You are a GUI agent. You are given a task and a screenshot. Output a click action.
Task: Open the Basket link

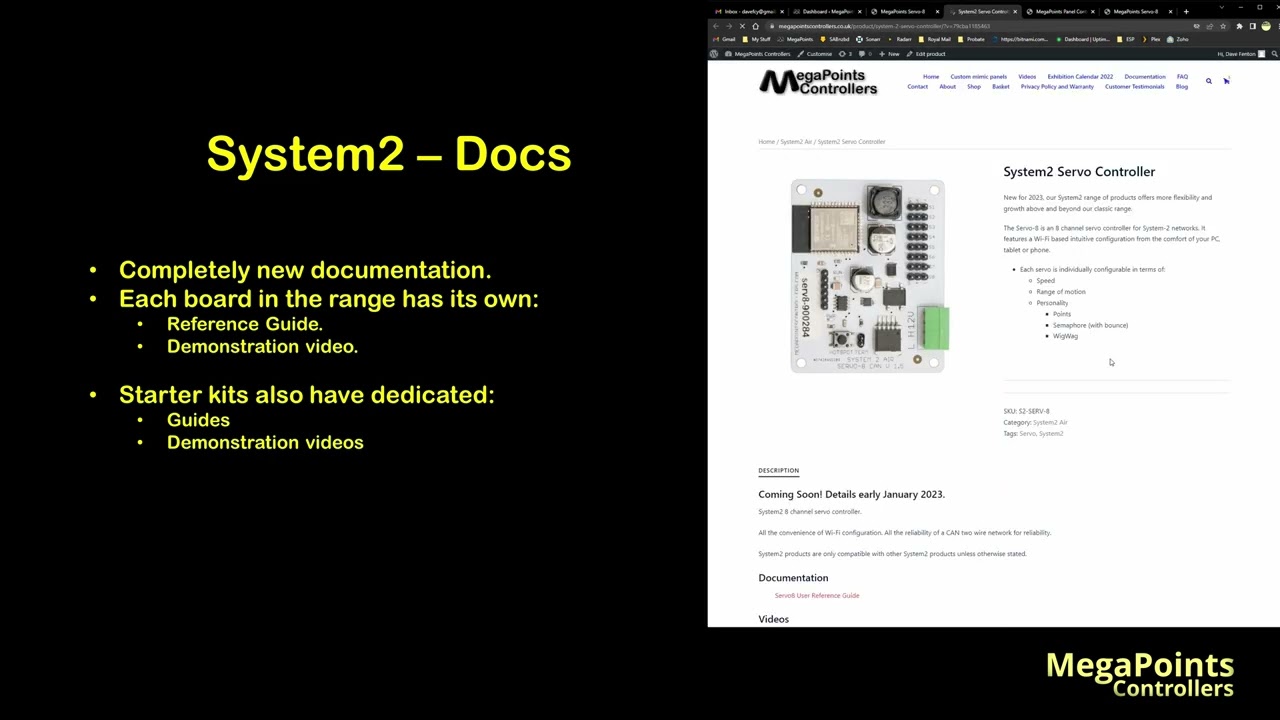pyautogui.click(x=1001, y=86)
